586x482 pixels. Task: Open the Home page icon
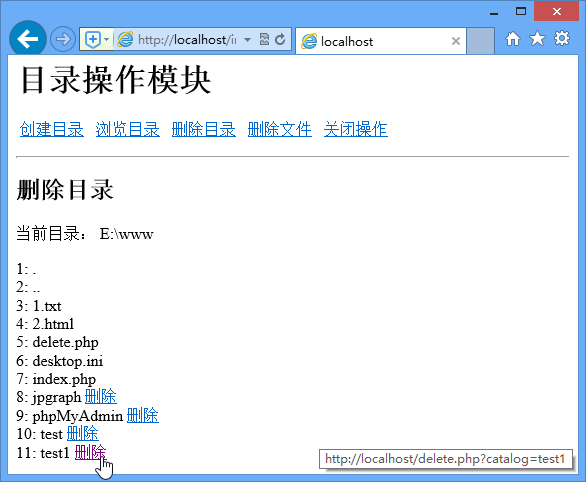click(x=513, y=38)
